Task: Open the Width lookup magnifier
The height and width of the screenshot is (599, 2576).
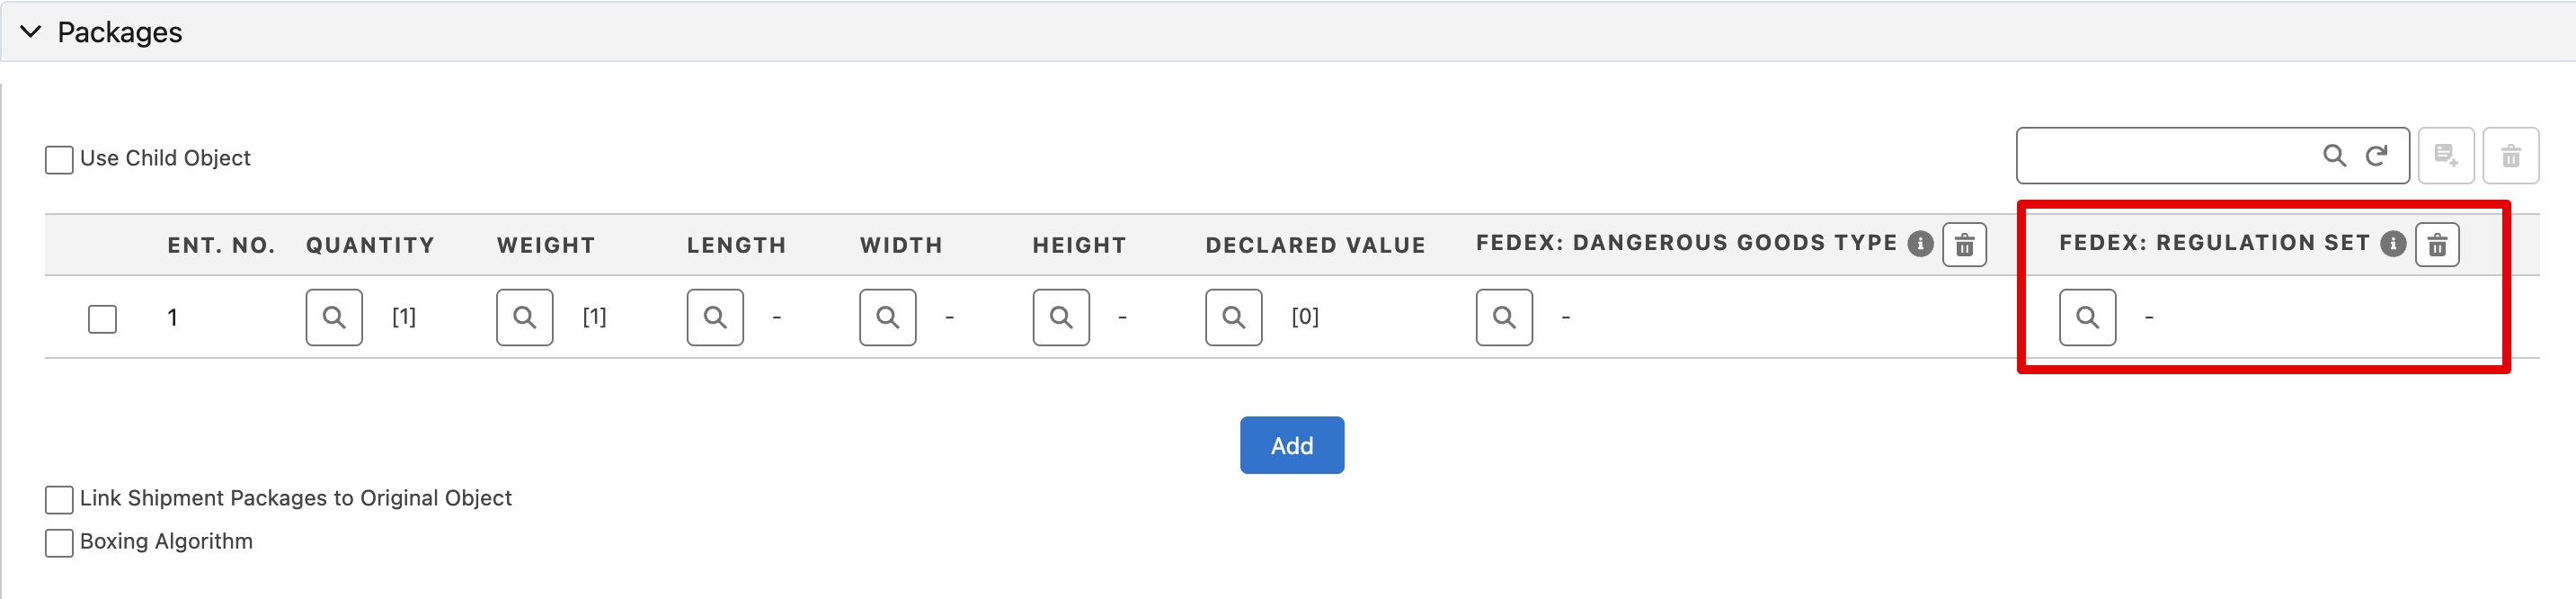Action: (887, 317)
